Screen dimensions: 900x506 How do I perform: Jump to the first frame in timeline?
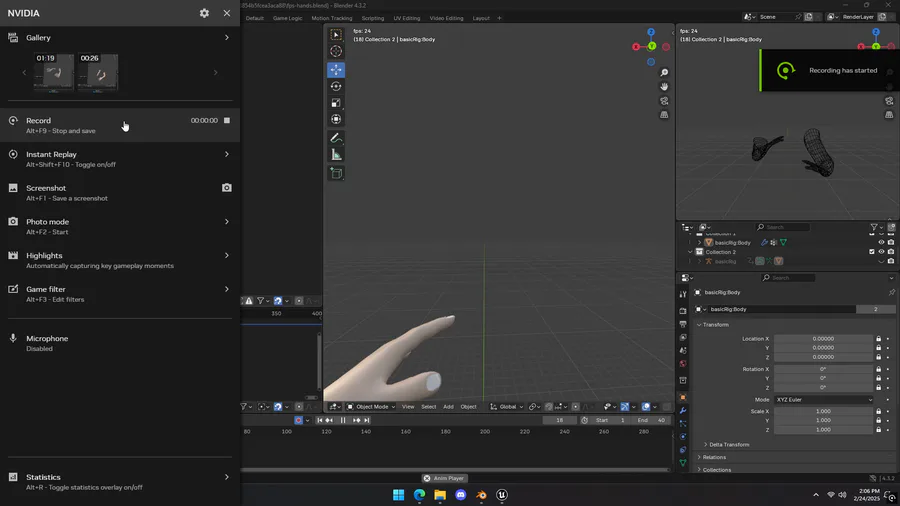[320, 420]
